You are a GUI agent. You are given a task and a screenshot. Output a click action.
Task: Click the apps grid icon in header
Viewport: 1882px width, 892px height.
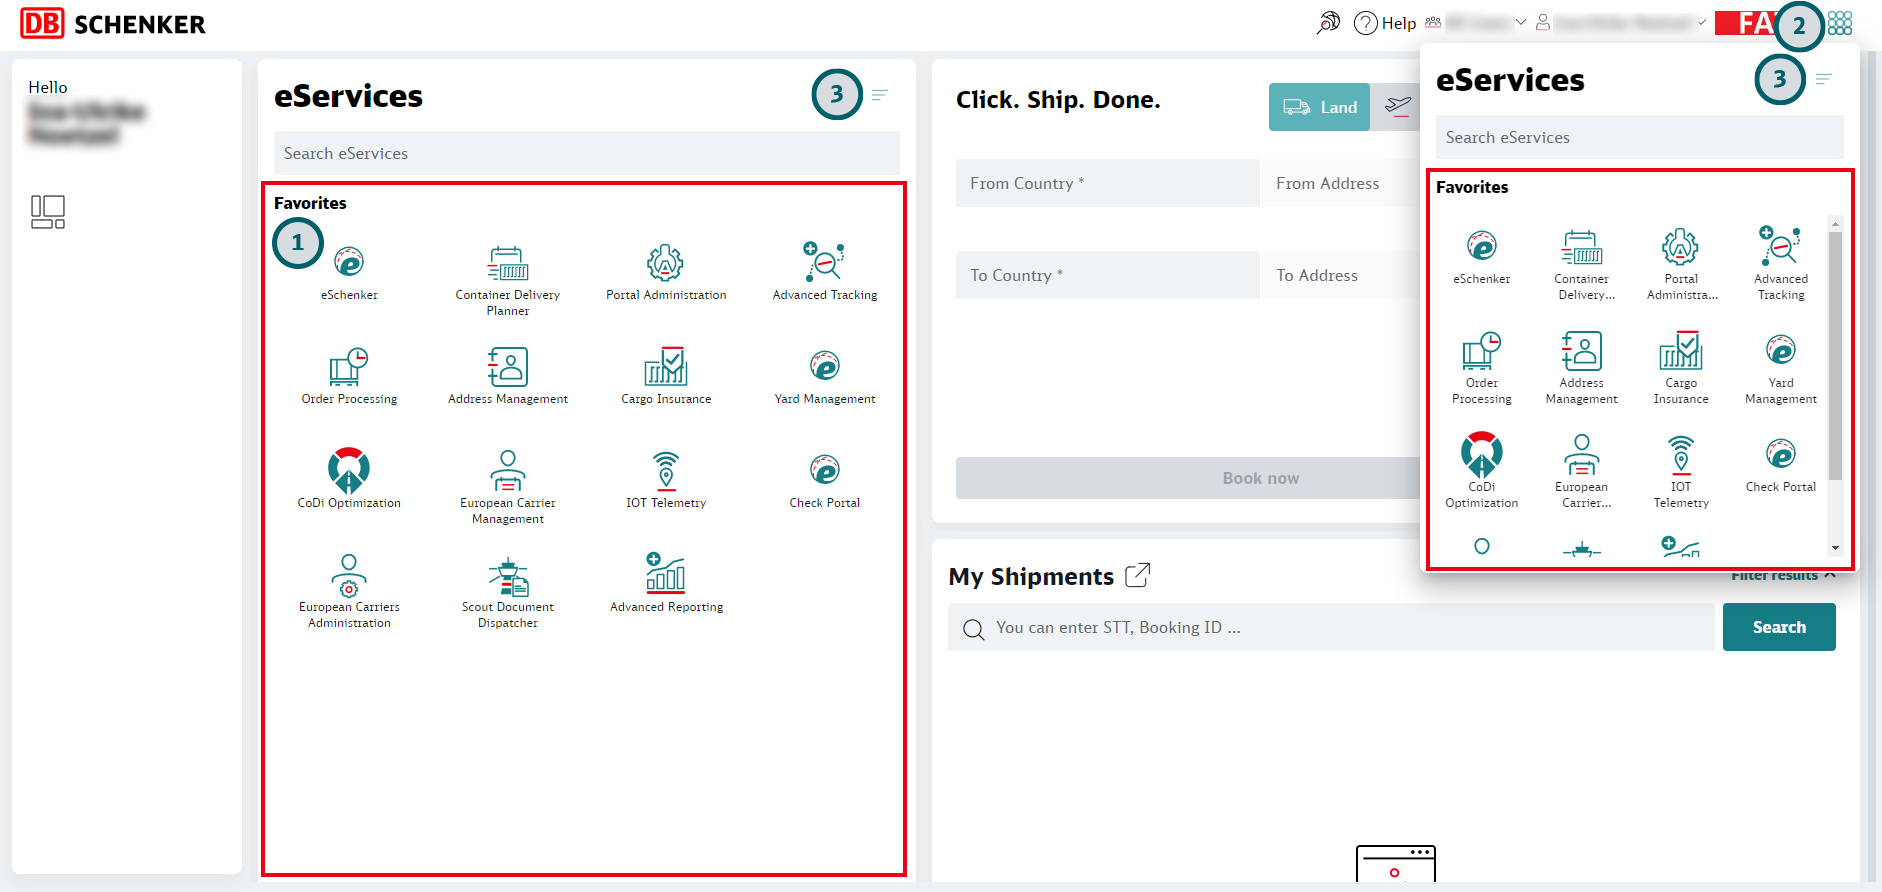click(x=1840, y=23)
